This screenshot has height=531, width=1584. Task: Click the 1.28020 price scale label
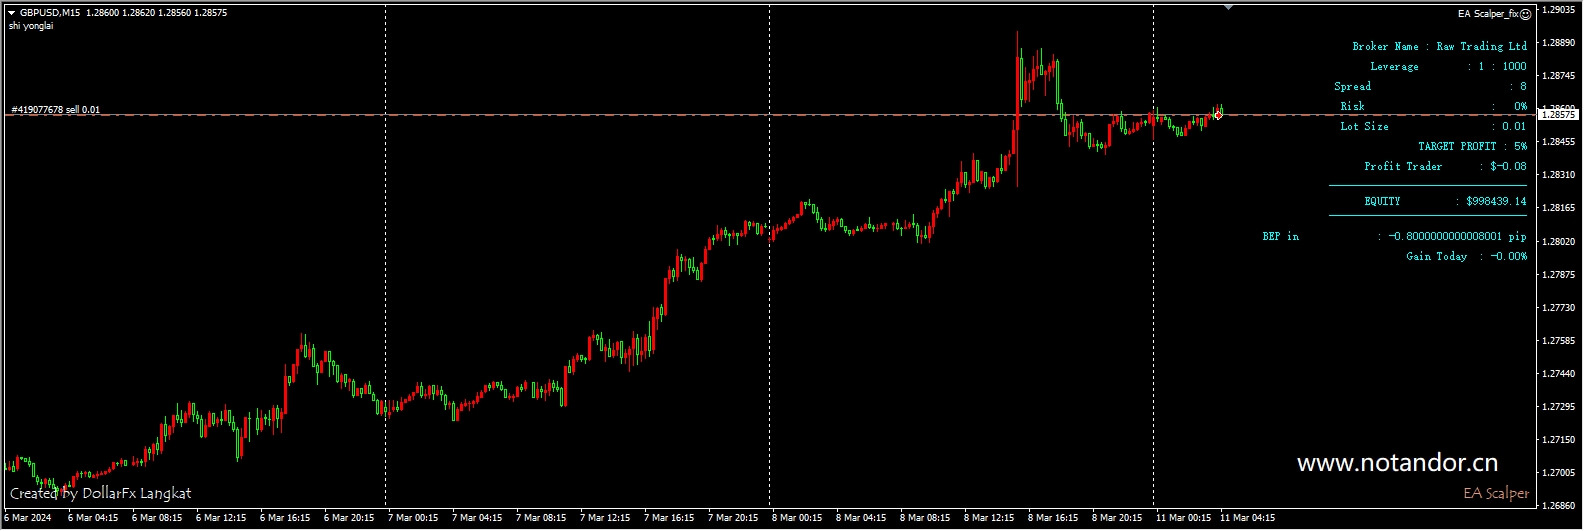tap(1560, 241)
